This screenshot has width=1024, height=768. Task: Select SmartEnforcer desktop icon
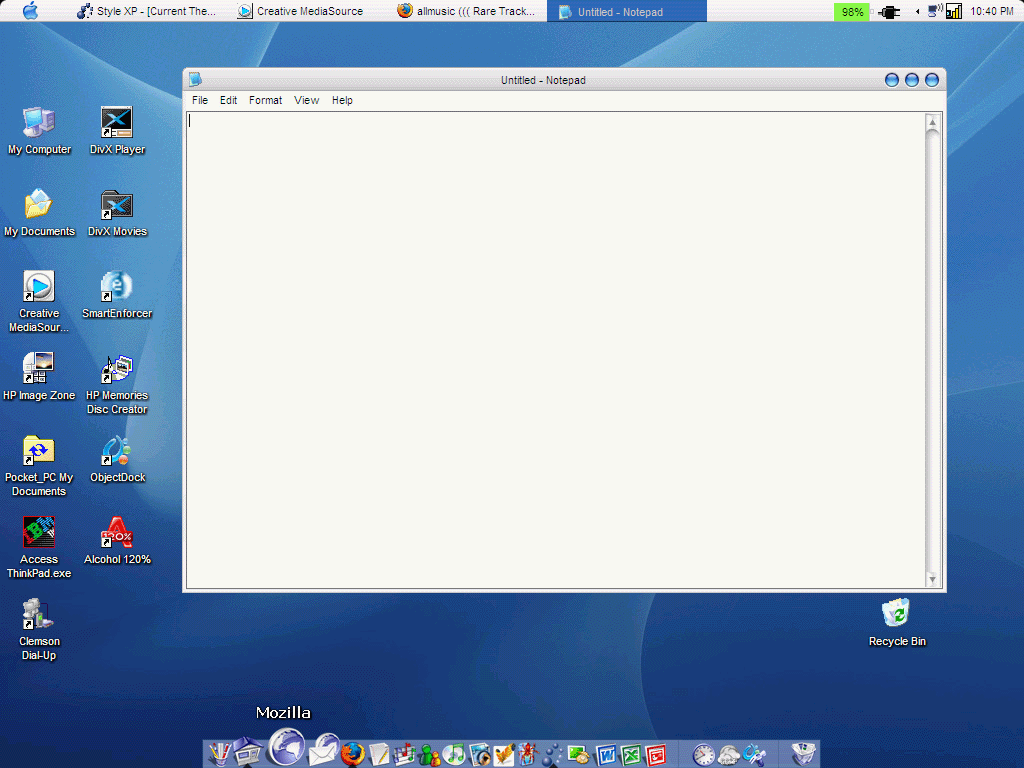tap(117, 295)
